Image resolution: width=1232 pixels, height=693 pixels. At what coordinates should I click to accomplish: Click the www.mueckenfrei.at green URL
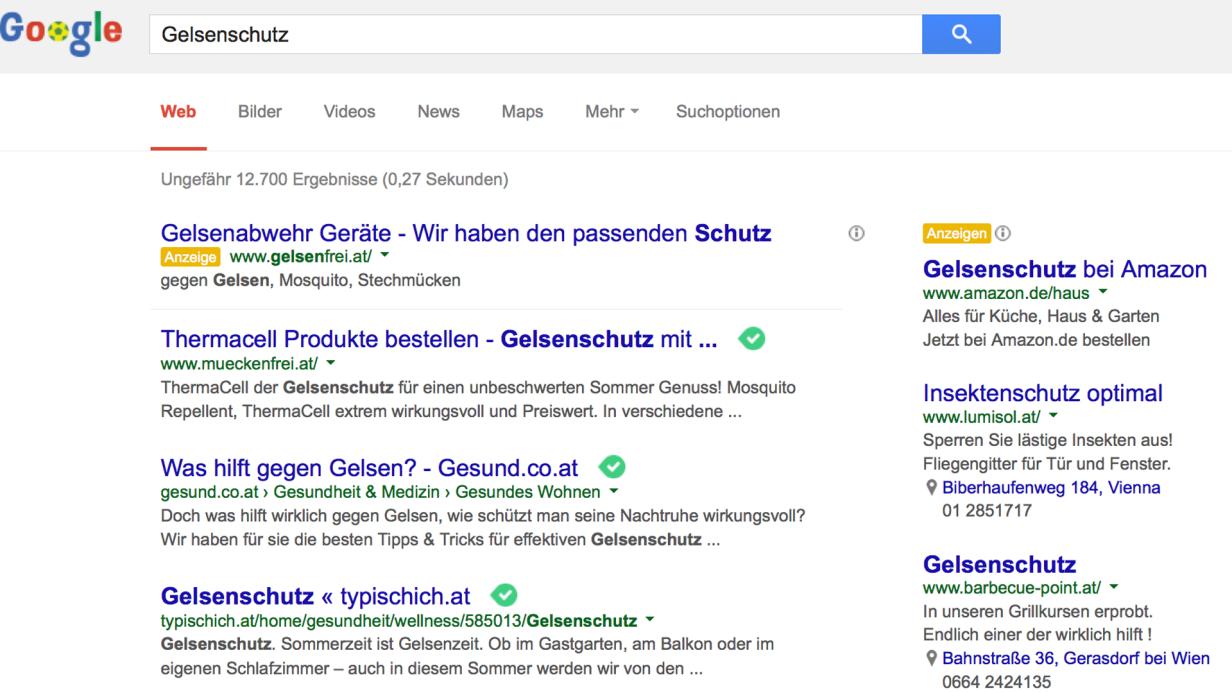[x=239, y=364]
